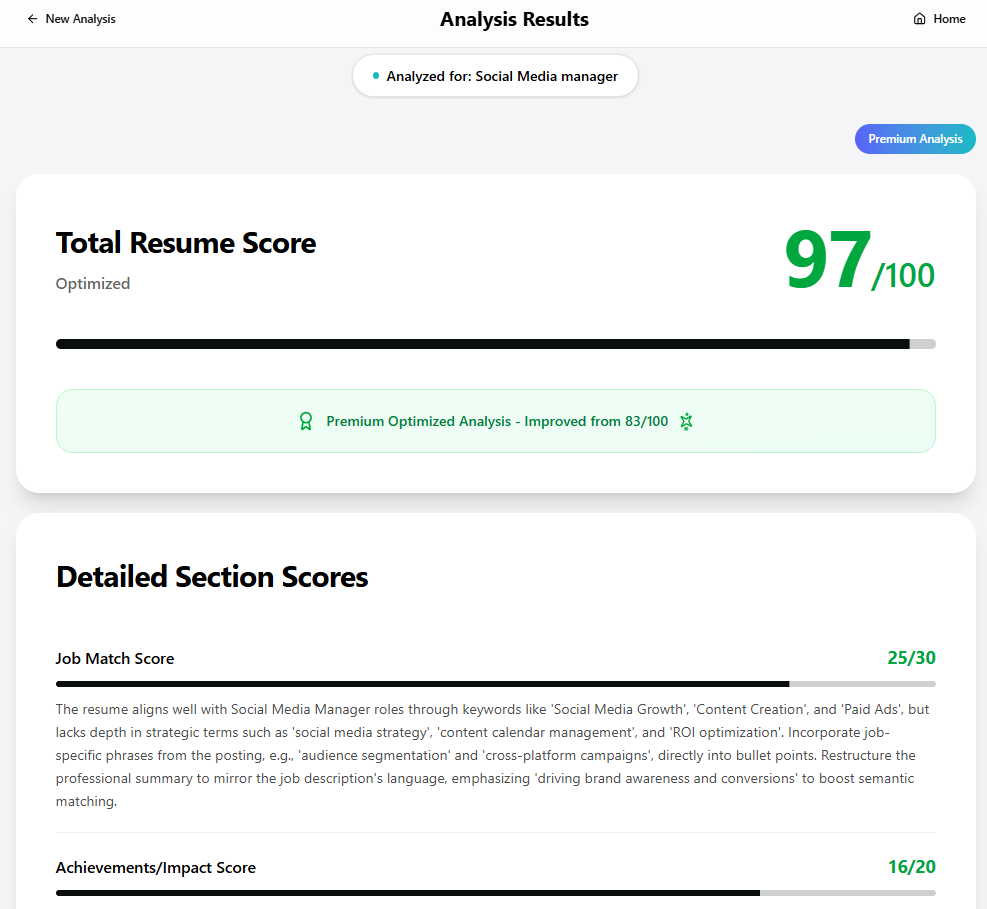Select the 'Premium Optimized Analysis' banner
987x909 pixels.
click(495, 421)
